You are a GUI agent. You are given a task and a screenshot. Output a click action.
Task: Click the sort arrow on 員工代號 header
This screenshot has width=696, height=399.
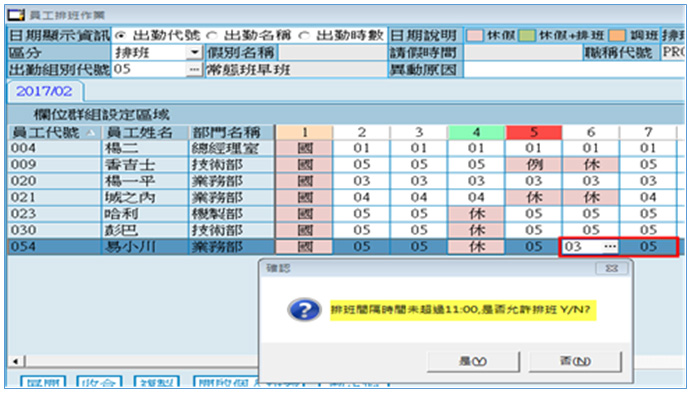[91, 132]
